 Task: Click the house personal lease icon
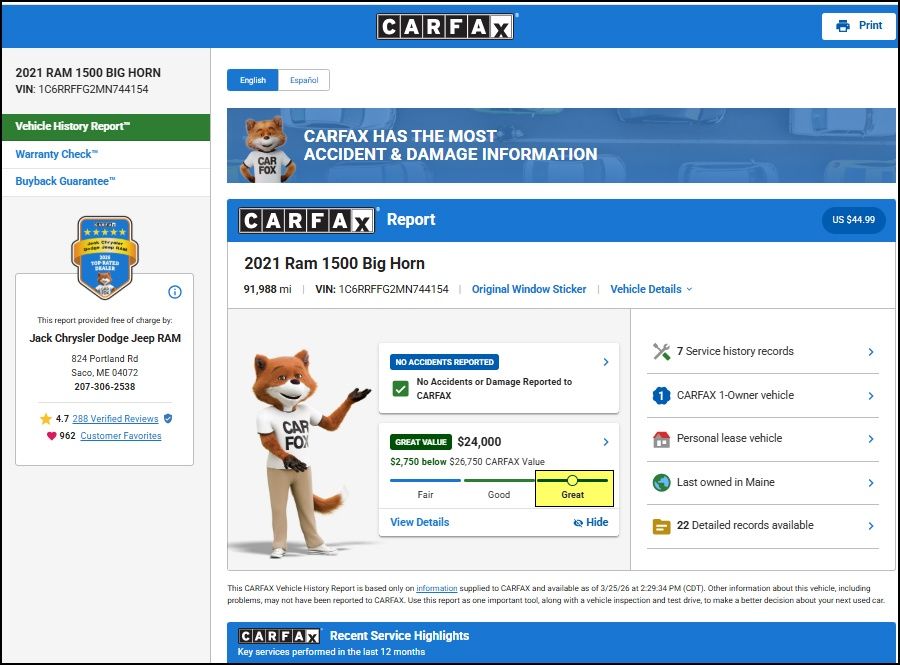[661, 439]
